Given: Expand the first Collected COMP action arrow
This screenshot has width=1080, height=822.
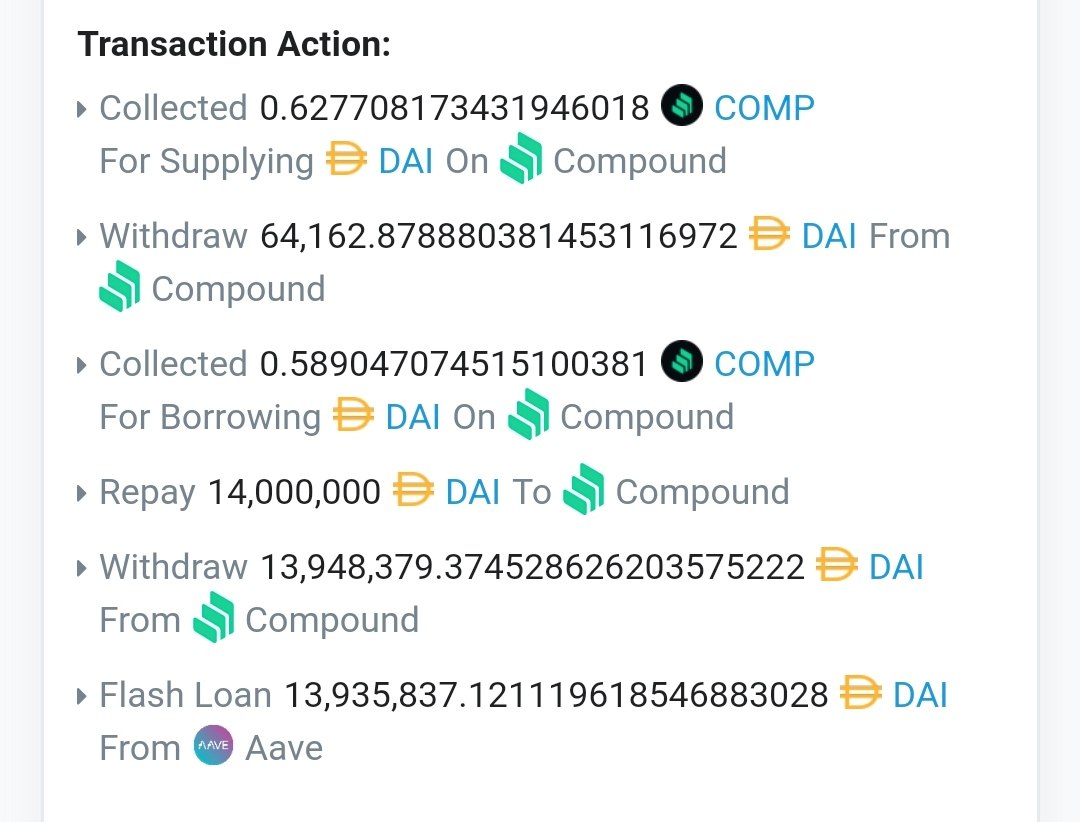Looking at the screenshot, I should (81, 109).
